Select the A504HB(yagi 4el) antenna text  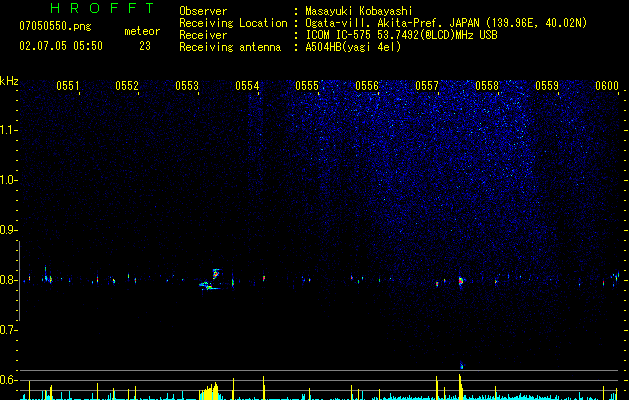(x=353, y=47)
